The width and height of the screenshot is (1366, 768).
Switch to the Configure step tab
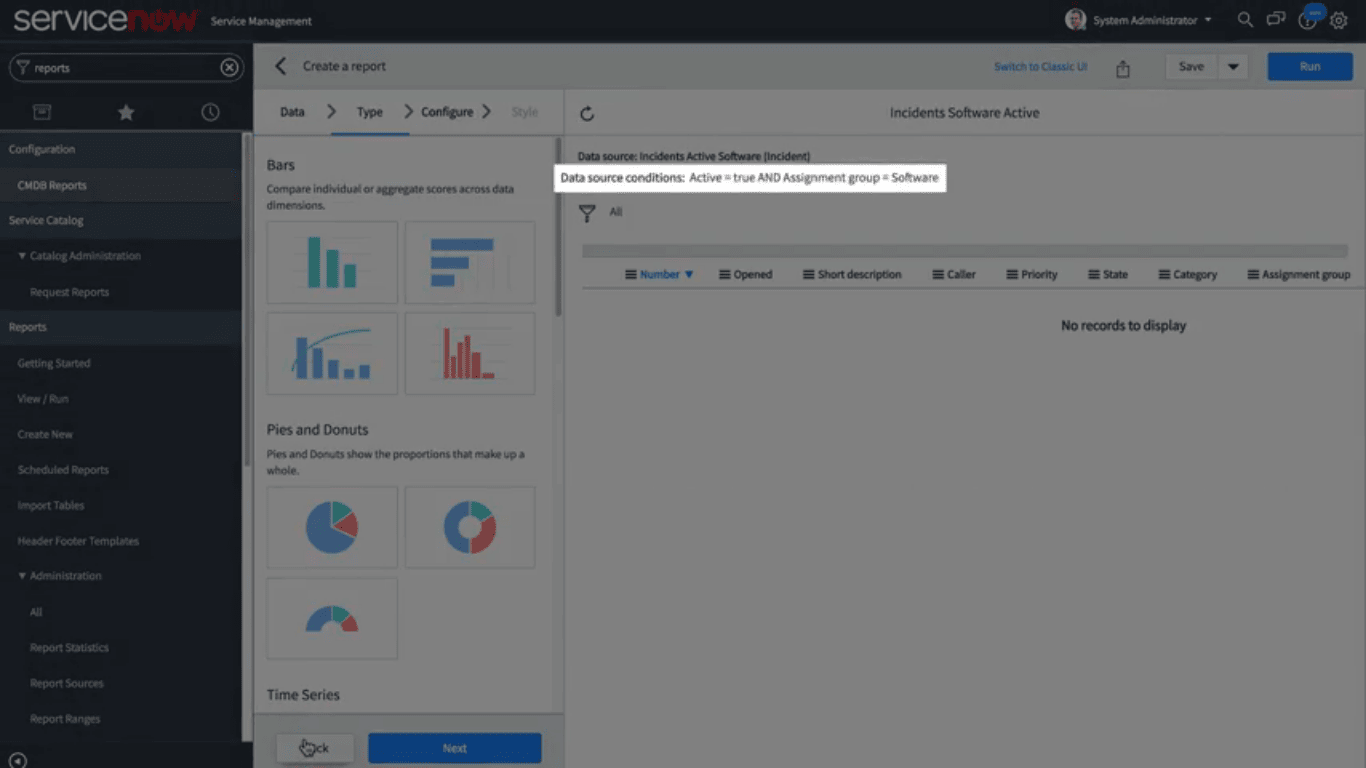pyautogui.click(x=447, y=112)
